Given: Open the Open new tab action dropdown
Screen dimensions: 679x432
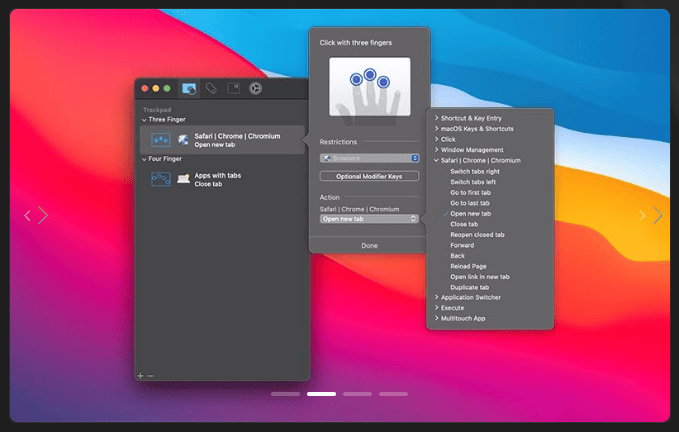Looking at the screenshot, I should coord(369,219).
